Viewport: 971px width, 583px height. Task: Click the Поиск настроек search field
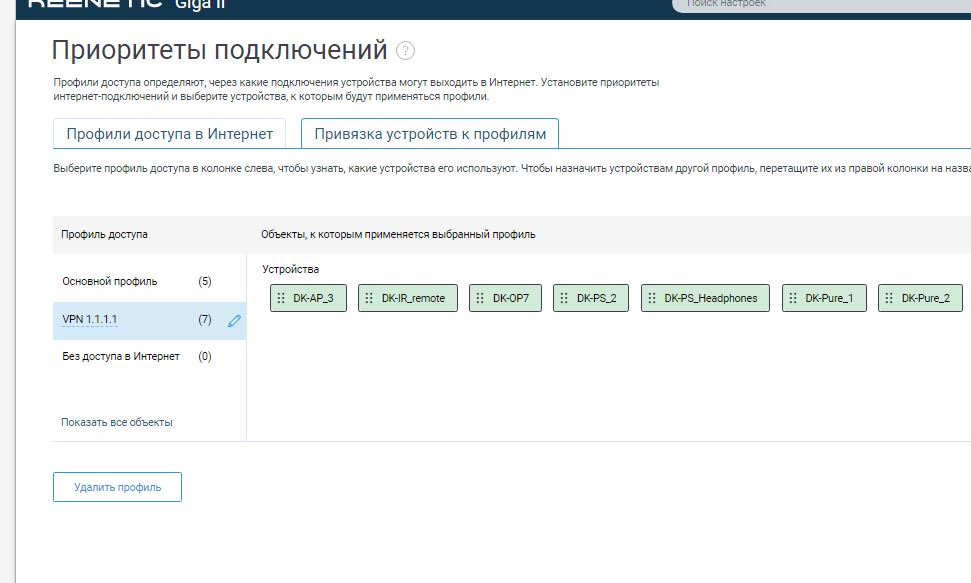pyautogui.click(x=820, y=5)
